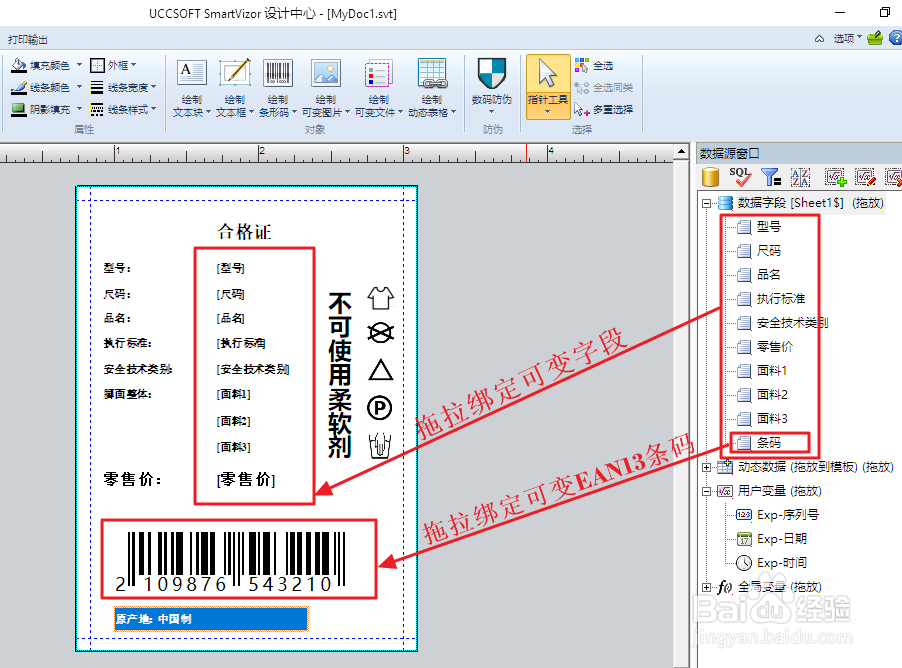Open the fill color (填充颜色) tool
The width and height of the screenshot is (902, 668).
tap(40, 66)
